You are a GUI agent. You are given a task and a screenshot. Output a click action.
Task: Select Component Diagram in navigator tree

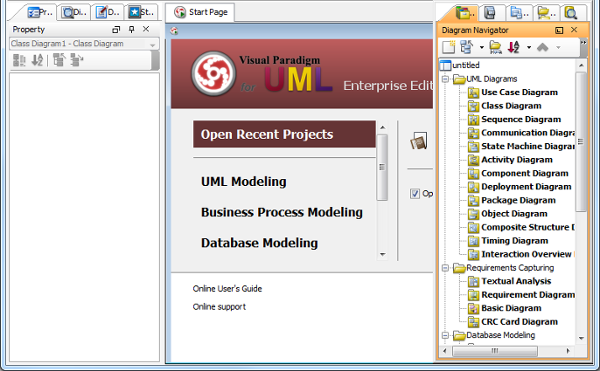coord(524,173)
